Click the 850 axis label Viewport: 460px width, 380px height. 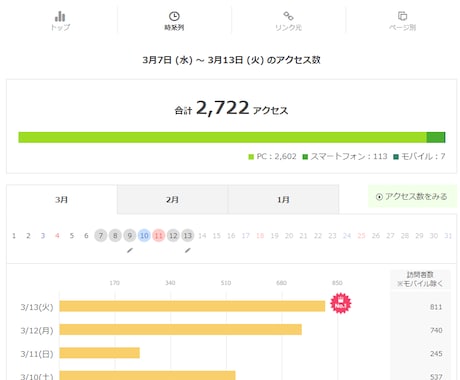click(x=337, y=283)
